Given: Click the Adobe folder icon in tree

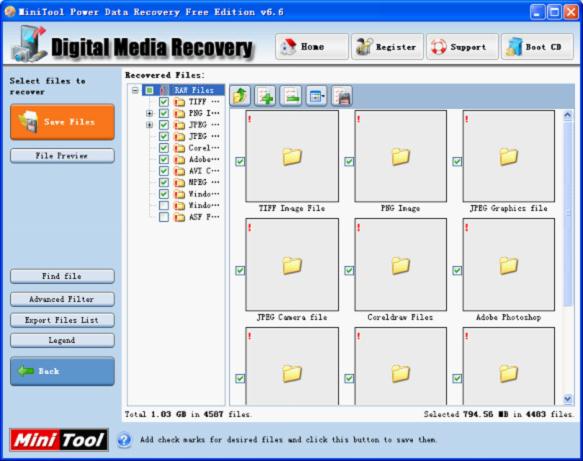Looking at the screenshot, I should [x=180, y=159].
